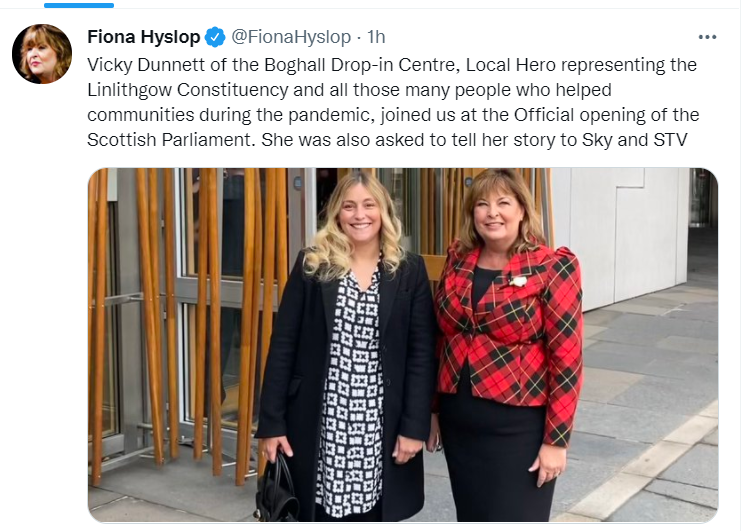Viewport: 742px width, 531px height.
Task: Open the tweet via the 1h timestamp
Action: 376,37
